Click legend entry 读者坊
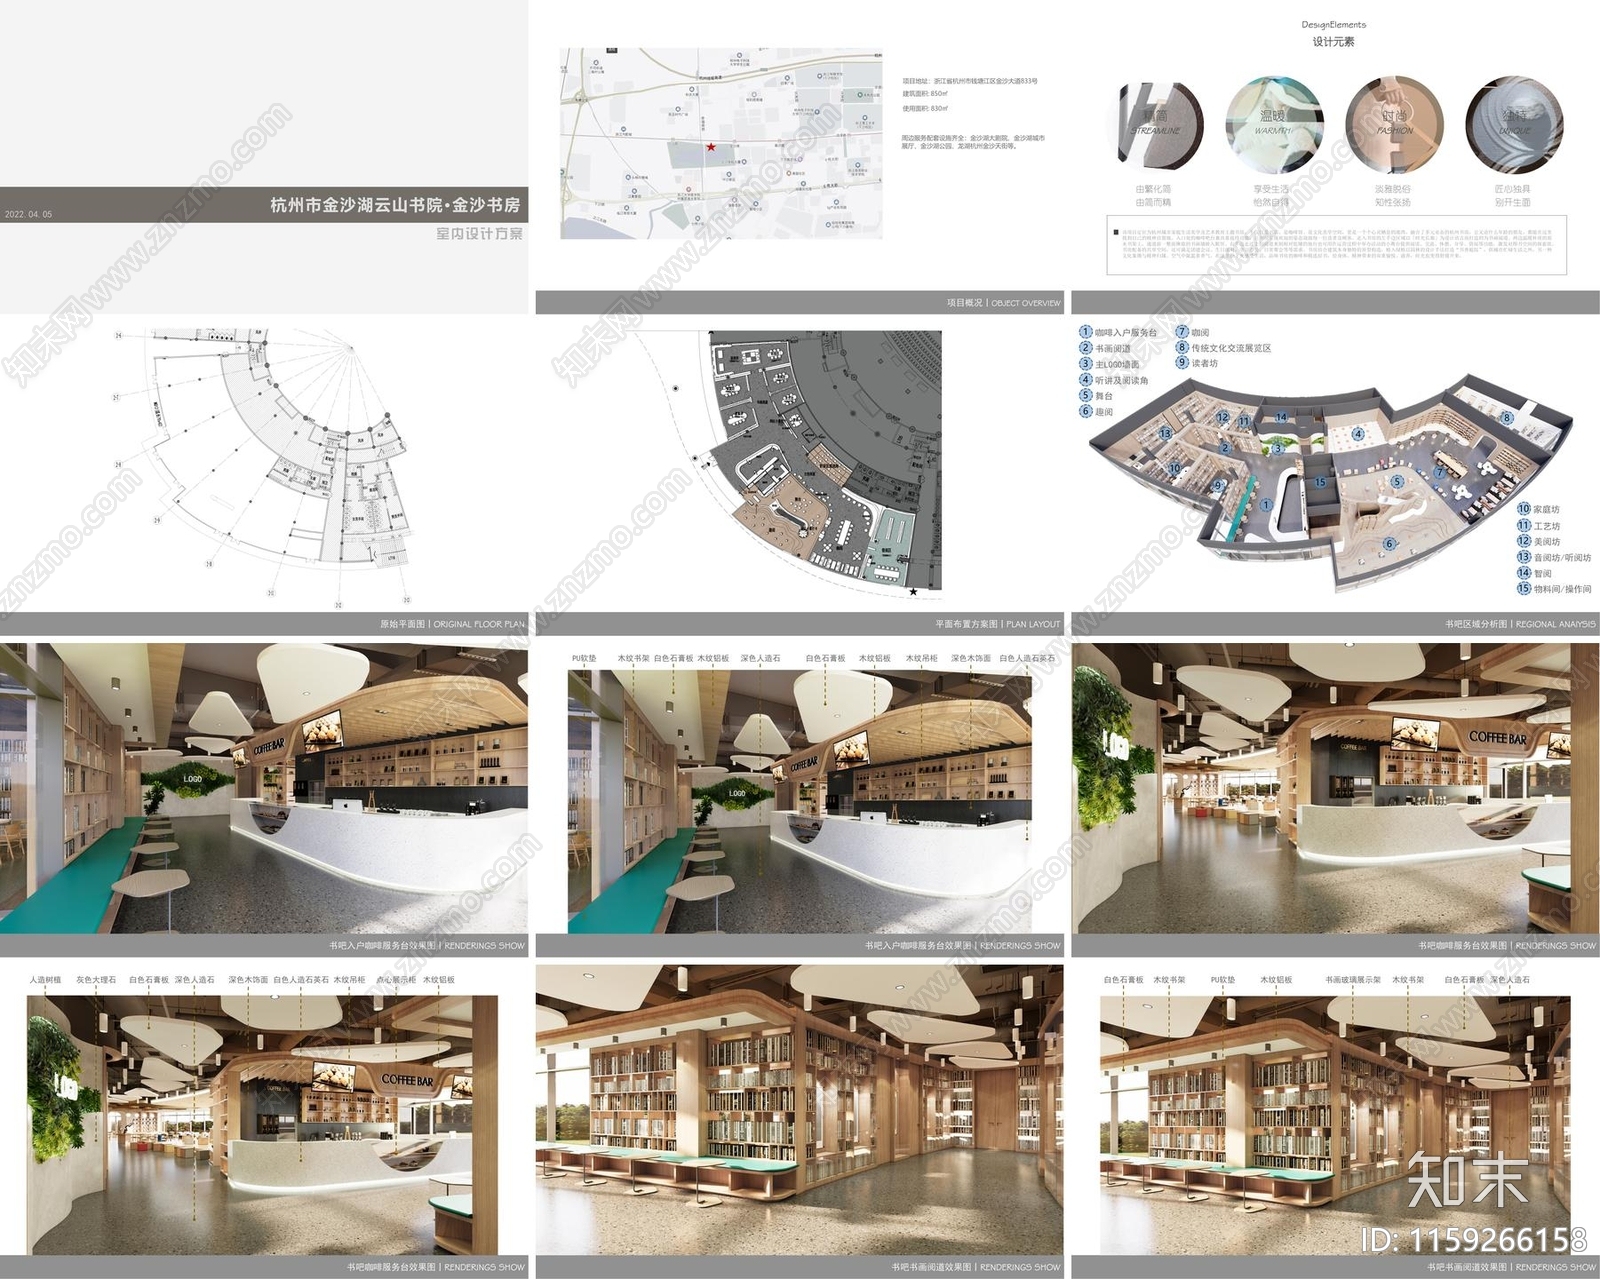 point(1204,363)
